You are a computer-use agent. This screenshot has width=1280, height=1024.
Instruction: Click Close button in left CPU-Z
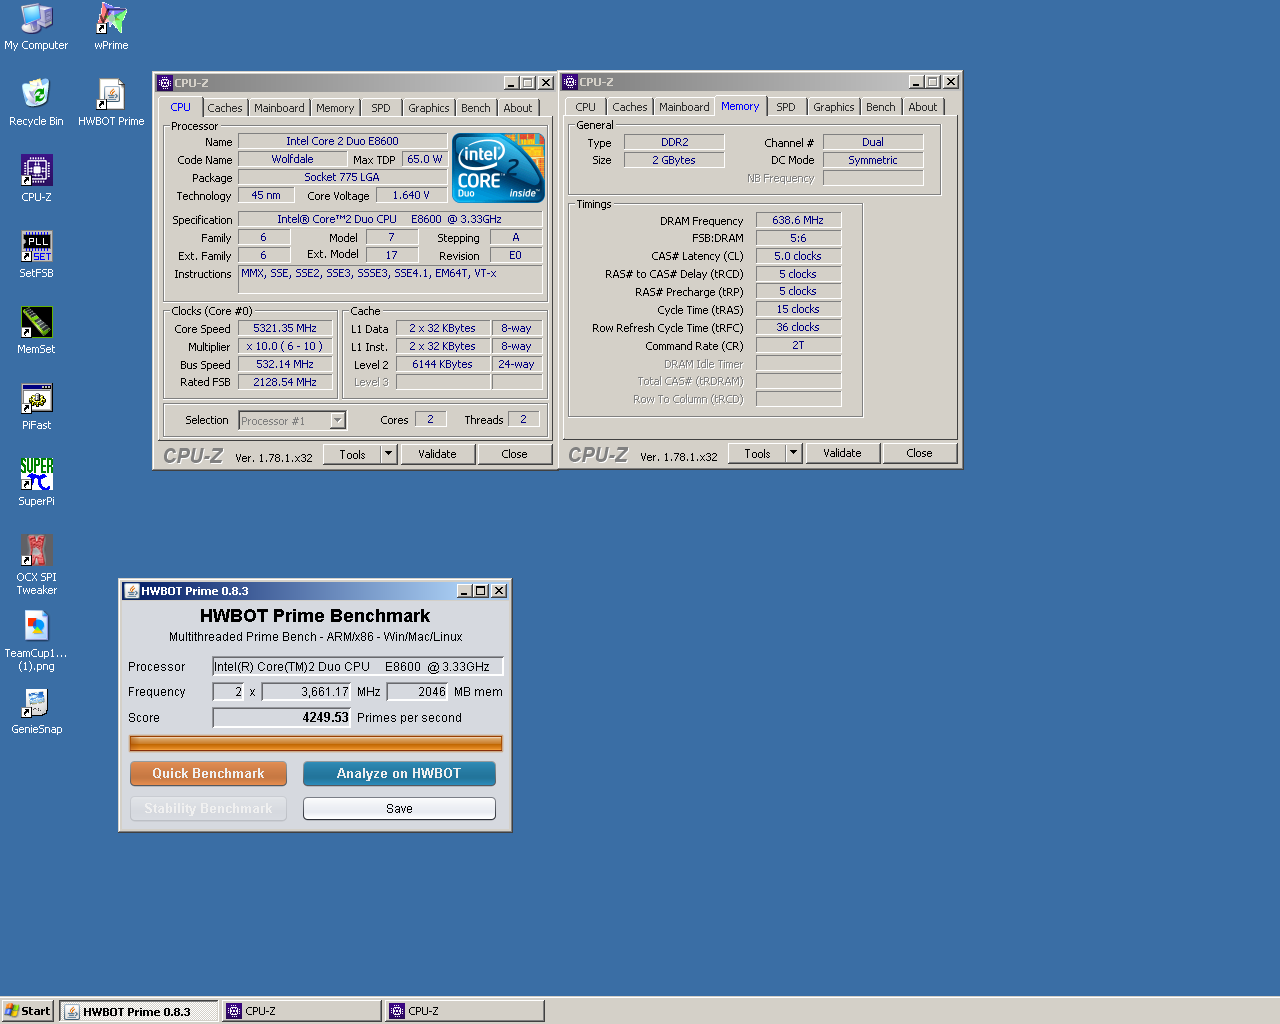tap(514, 454)
